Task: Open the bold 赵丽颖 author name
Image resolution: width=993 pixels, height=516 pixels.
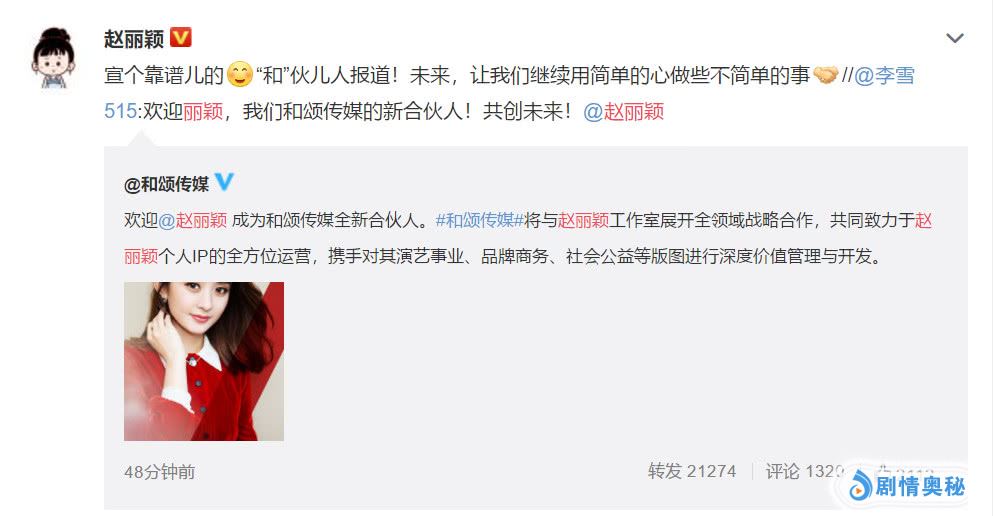Action: coord(134,39)
